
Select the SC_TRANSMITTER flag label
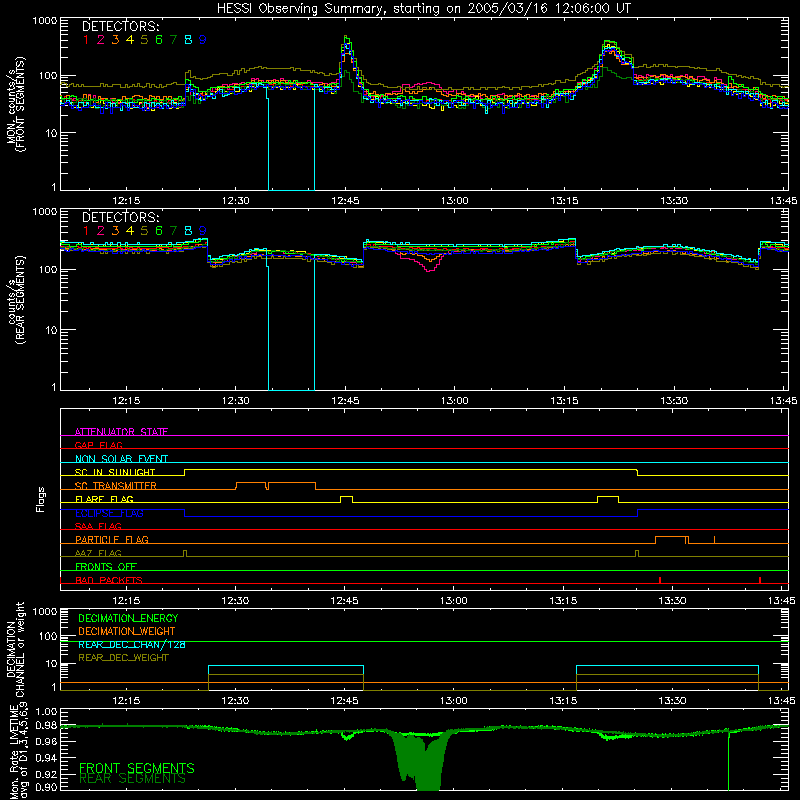point(116,486)
